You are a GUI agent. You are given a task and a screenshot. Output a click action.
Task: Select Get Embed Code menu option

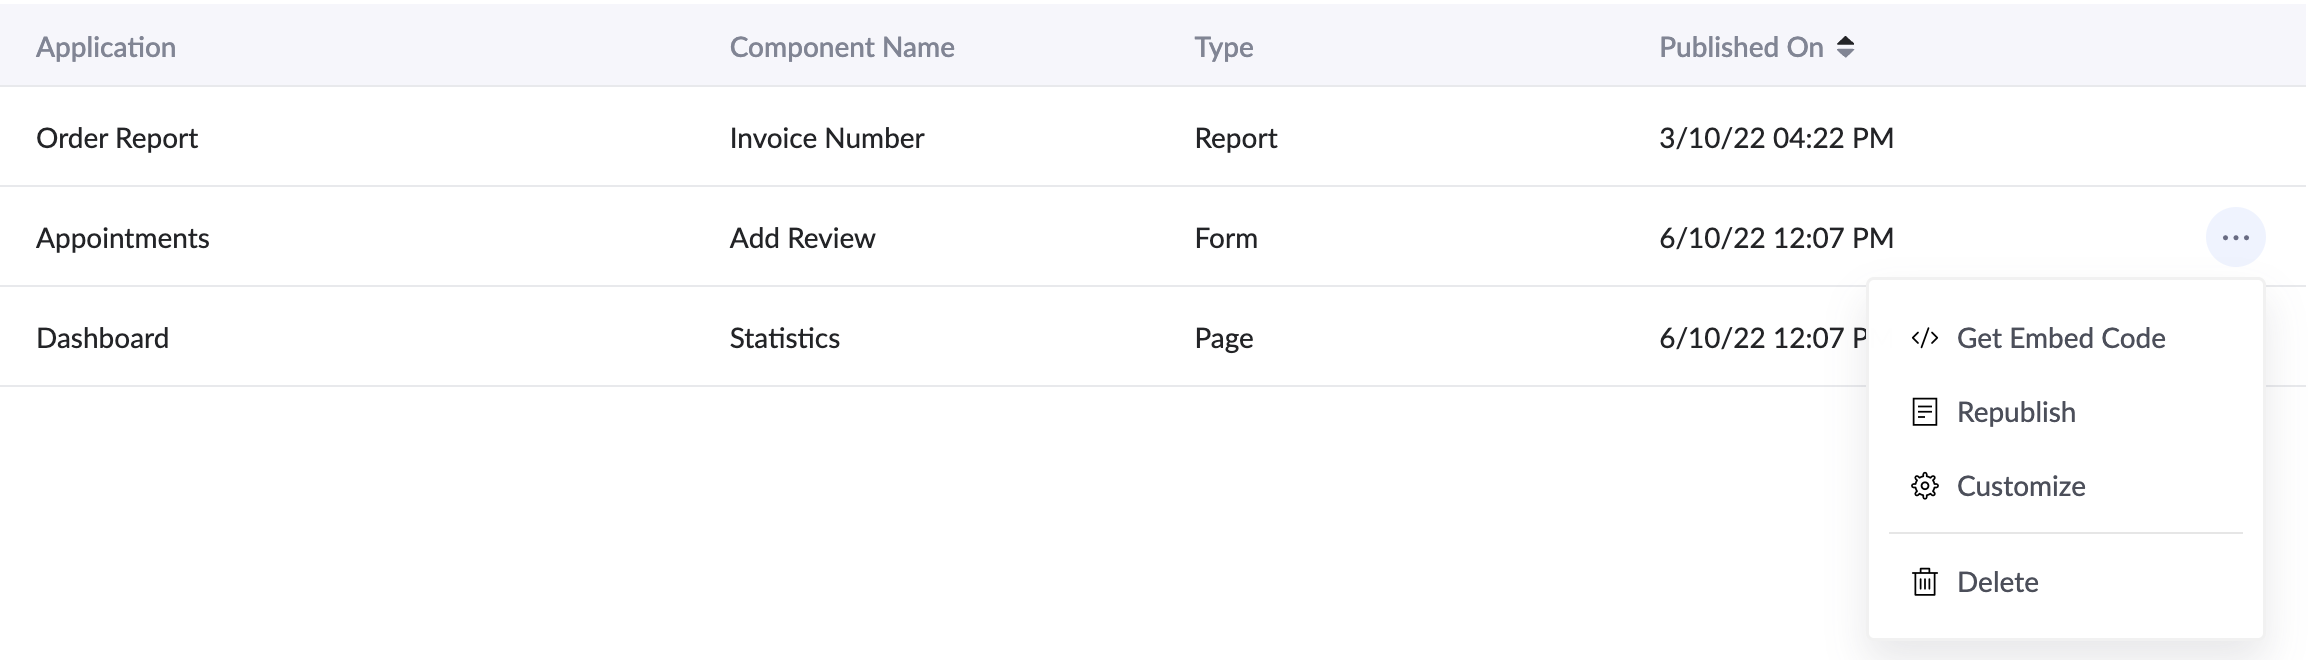point(2060,338)
